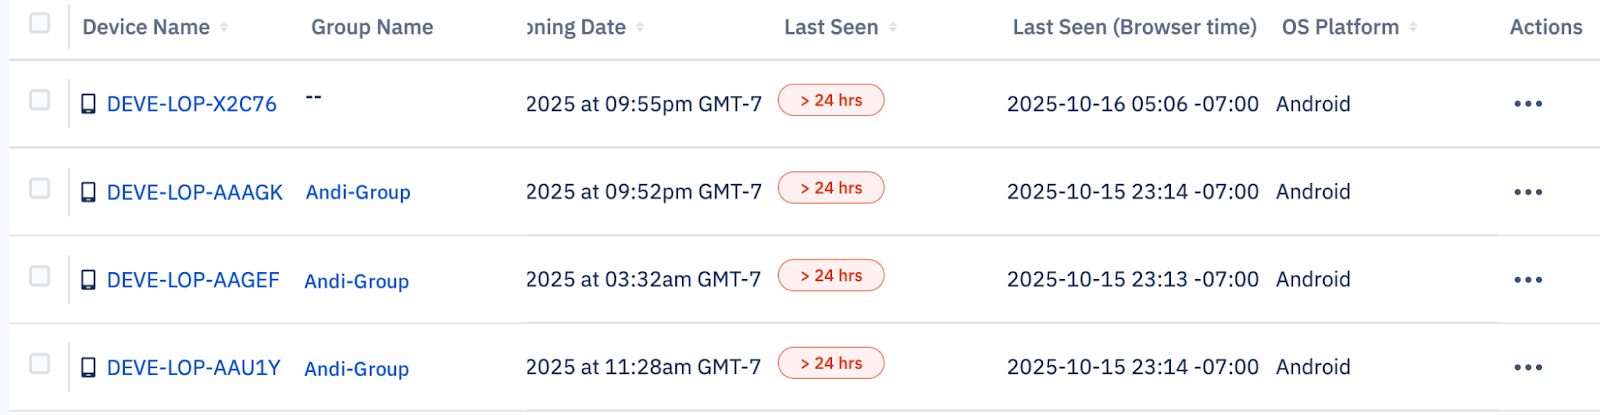Click the device icon beside DEVE-LOP-AAGEF
The width and height of the screenshot is (1600, 415).
click(88, 280)
